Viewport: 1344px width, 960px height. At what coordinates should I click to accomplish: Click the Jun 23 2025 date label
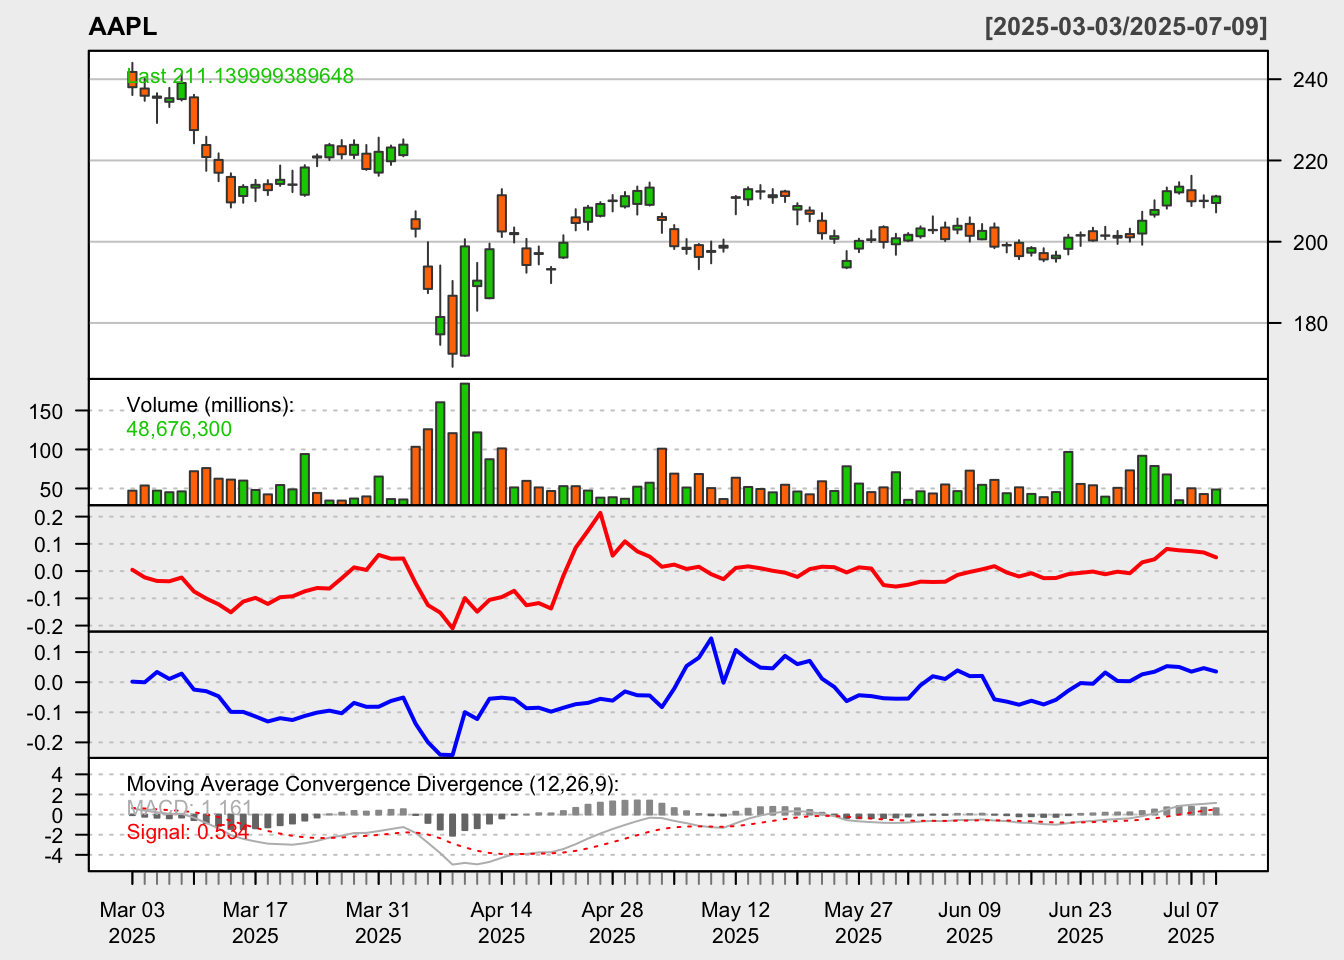pyautogui.click(x=1080, y=922)
